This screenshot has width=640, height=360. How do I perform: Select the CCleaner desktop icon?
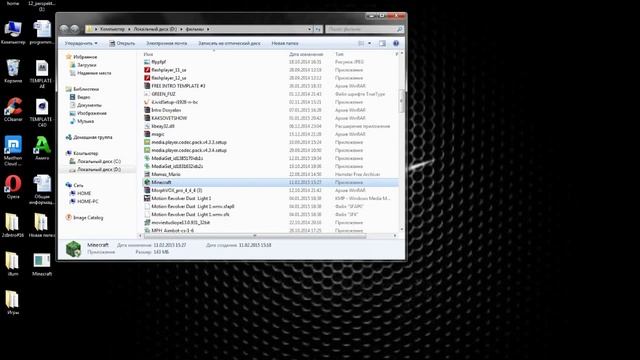click(13, 109)
